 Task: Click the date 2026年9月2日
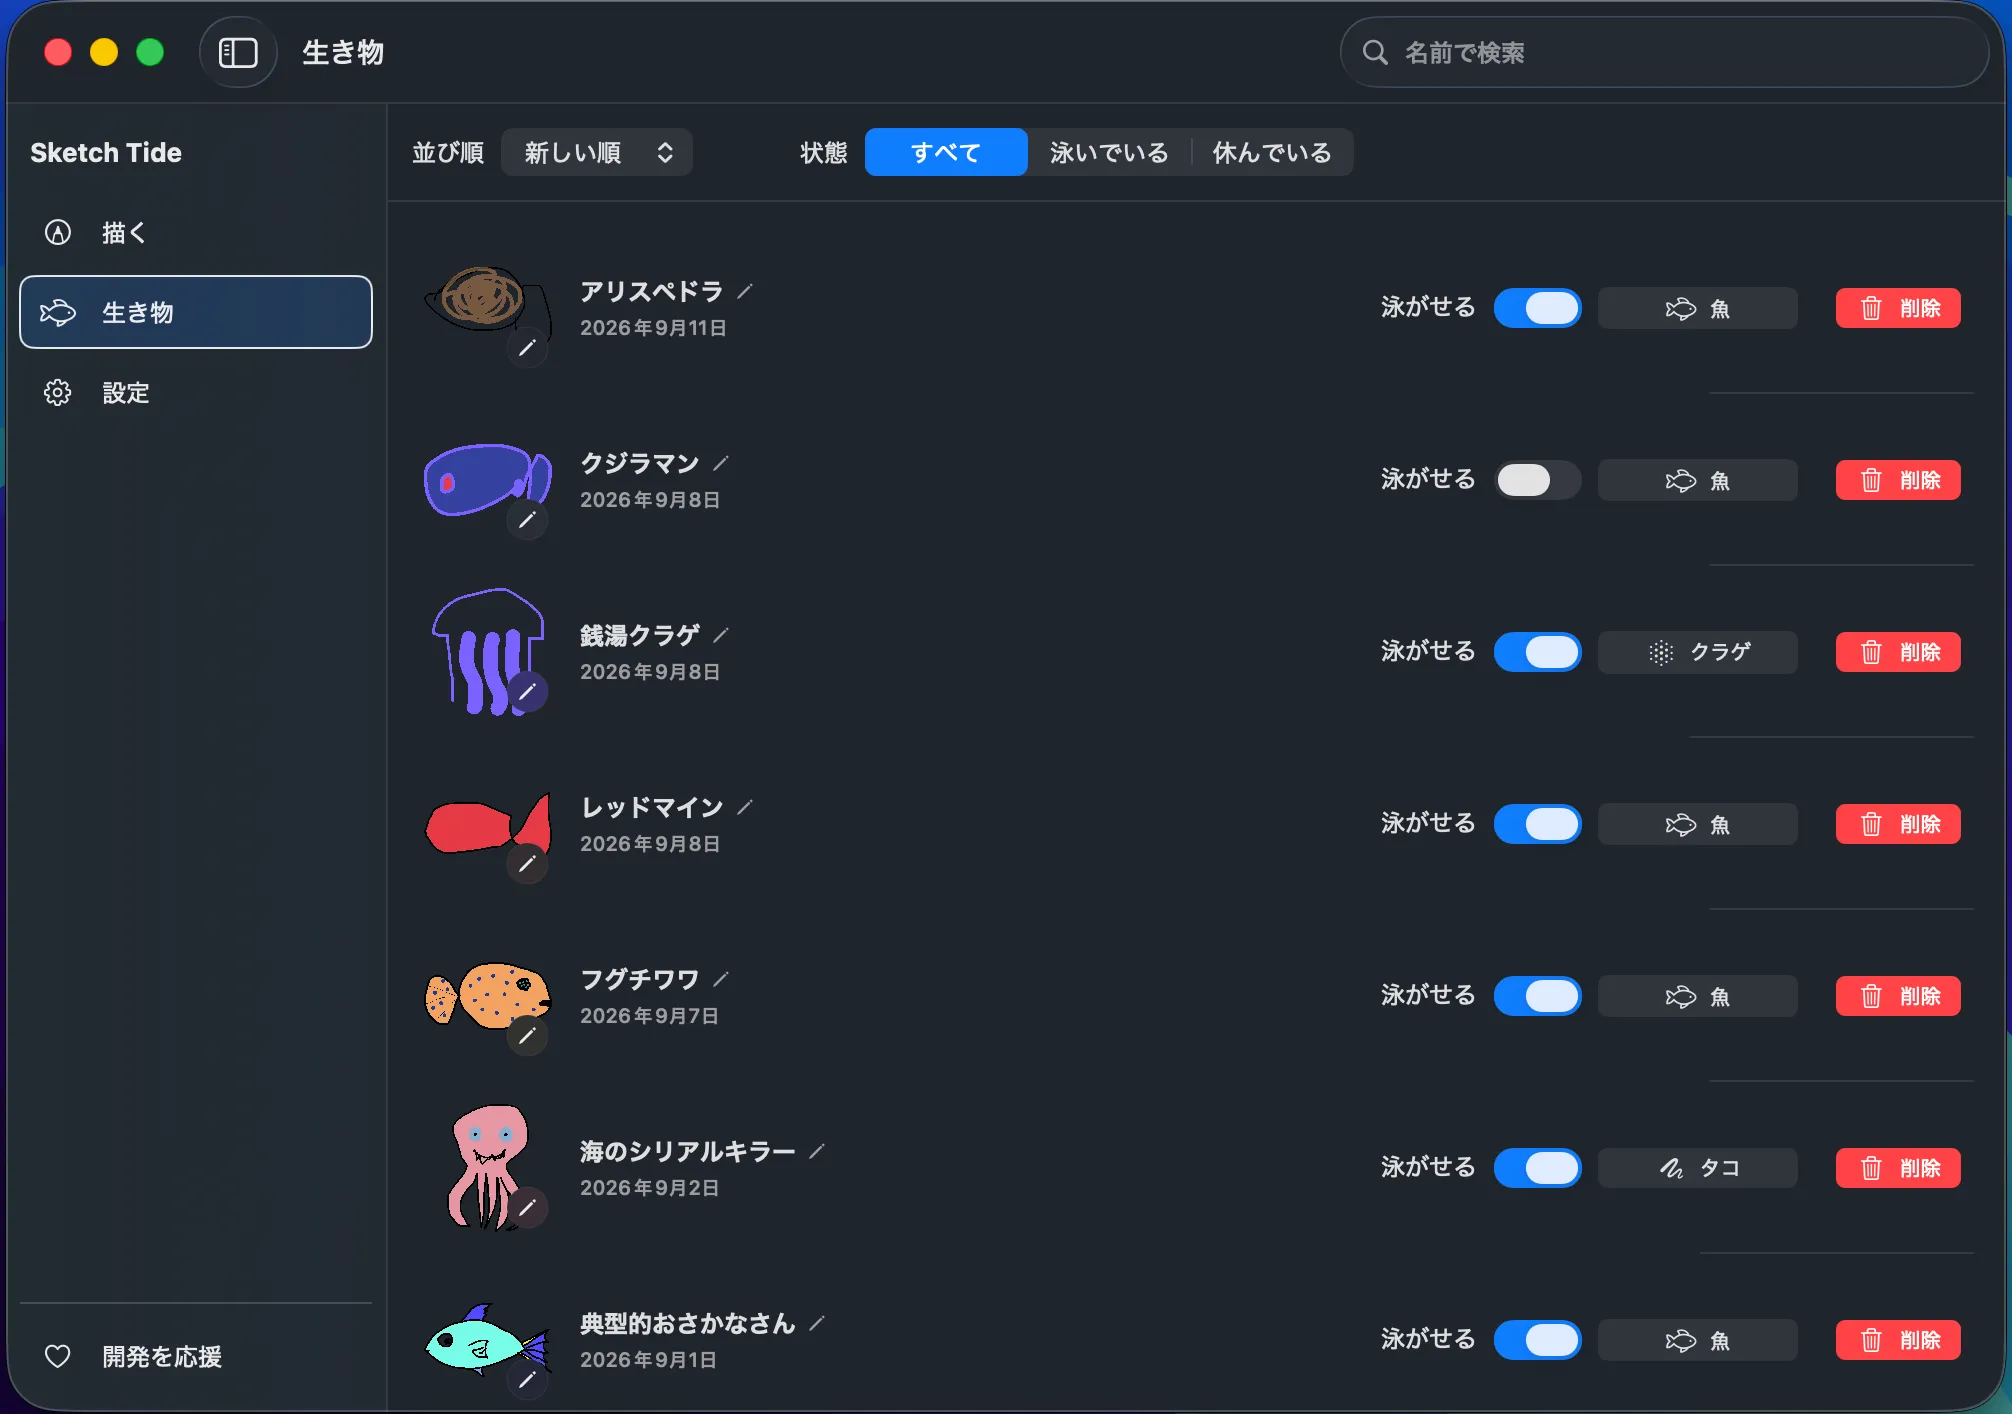(x=649, y=1188)
